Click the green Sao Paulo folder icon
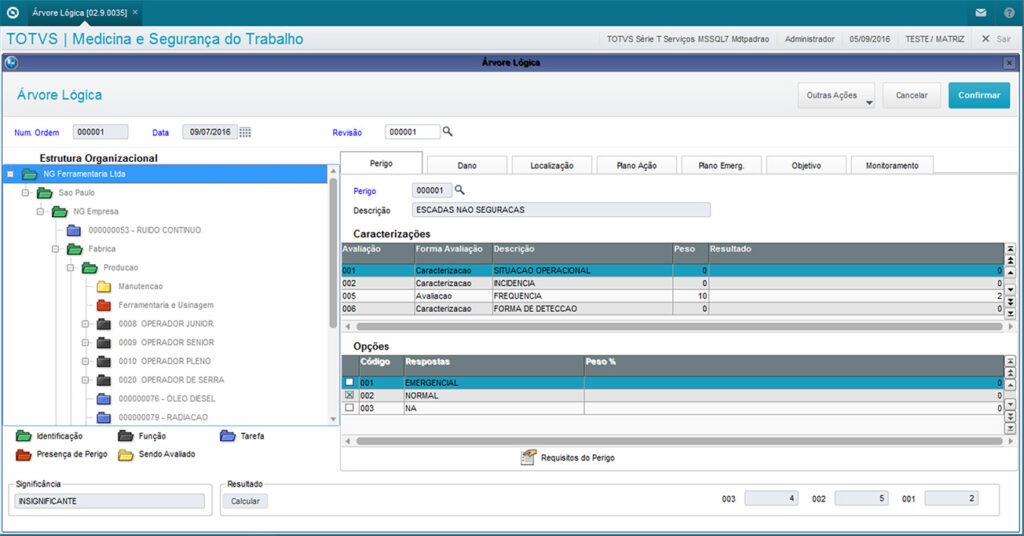The height and width of the screenshot is (536, 1024). pos(44,193)
